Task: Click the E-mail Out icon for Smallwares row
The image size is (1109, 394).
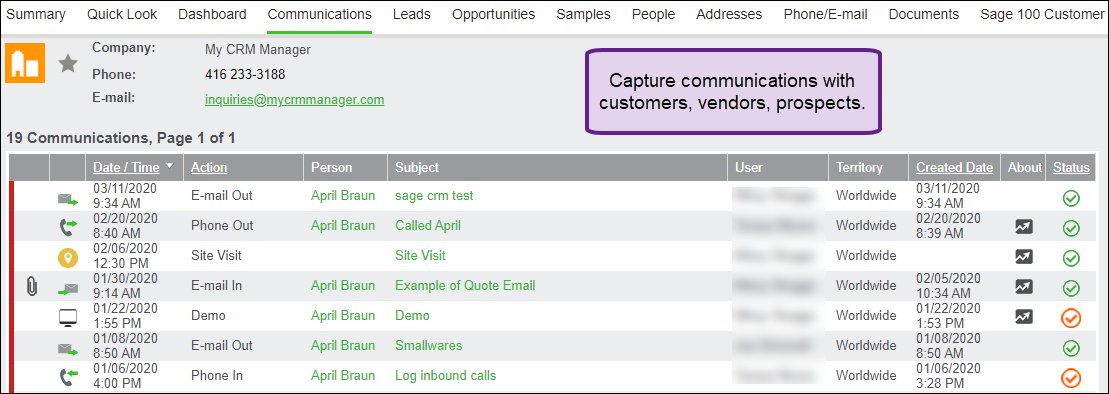Action: (68, 349)
